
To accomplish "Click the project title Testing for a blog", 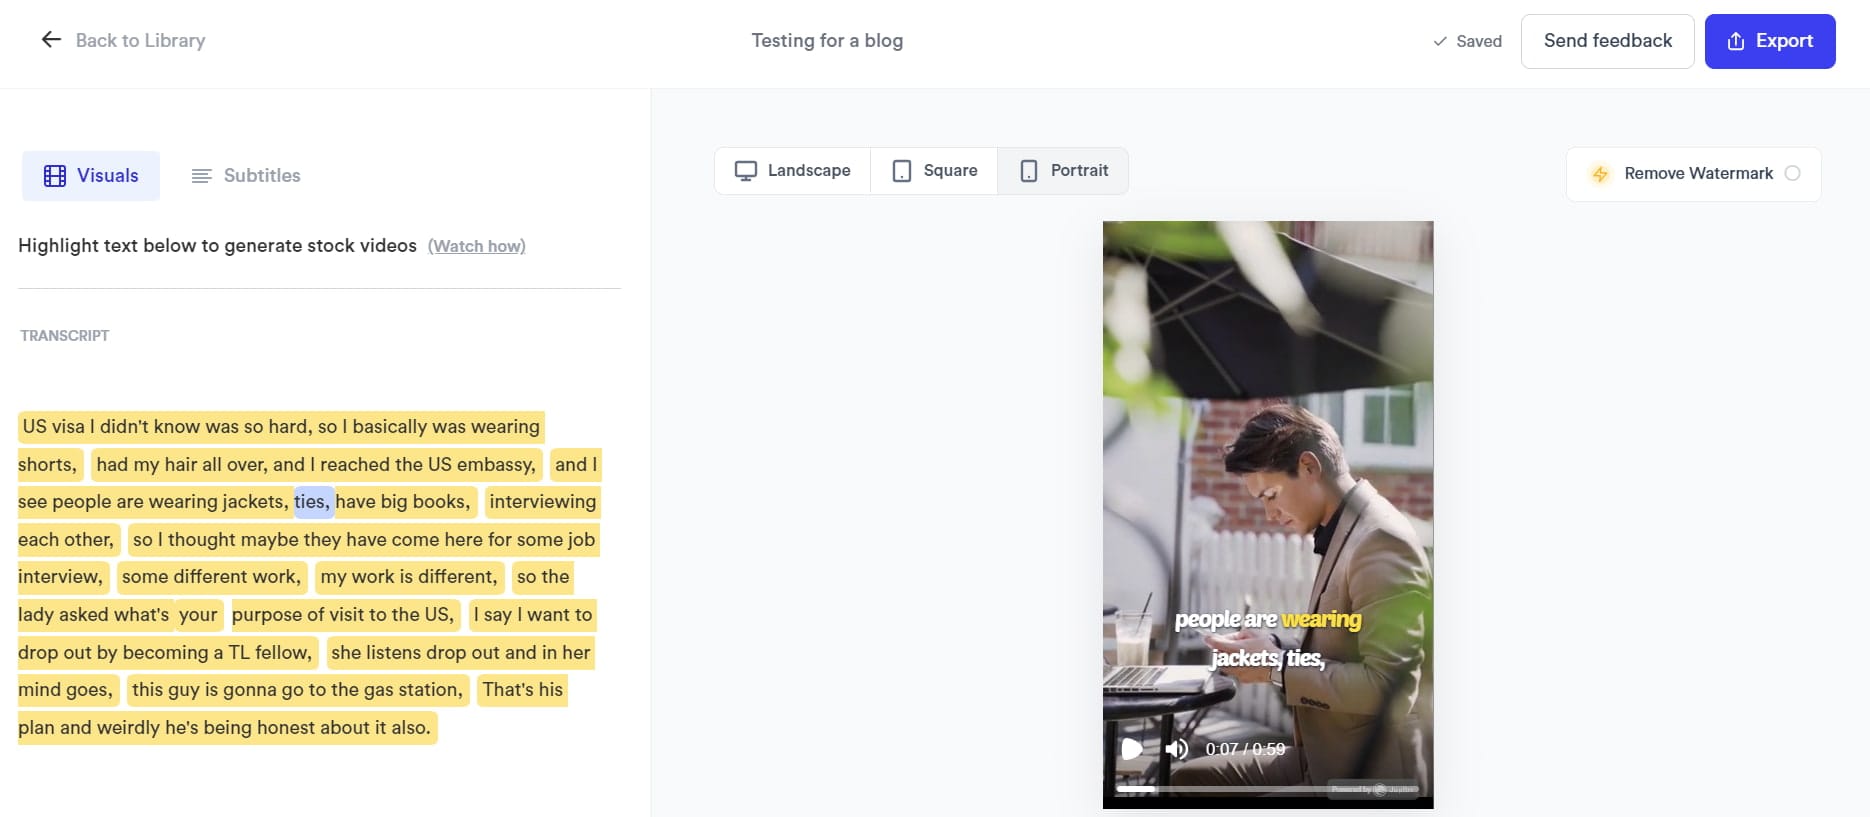I will (x=827, y=41).
